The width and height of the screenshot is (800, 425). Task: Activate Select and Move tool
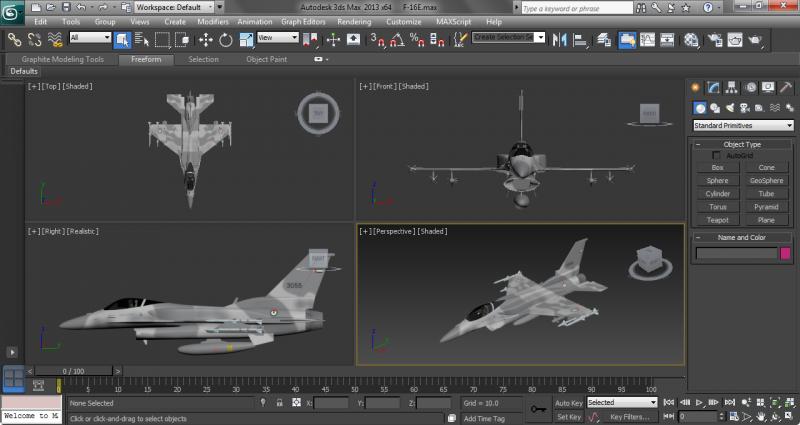pyautogui.click(x=206, y=39)
